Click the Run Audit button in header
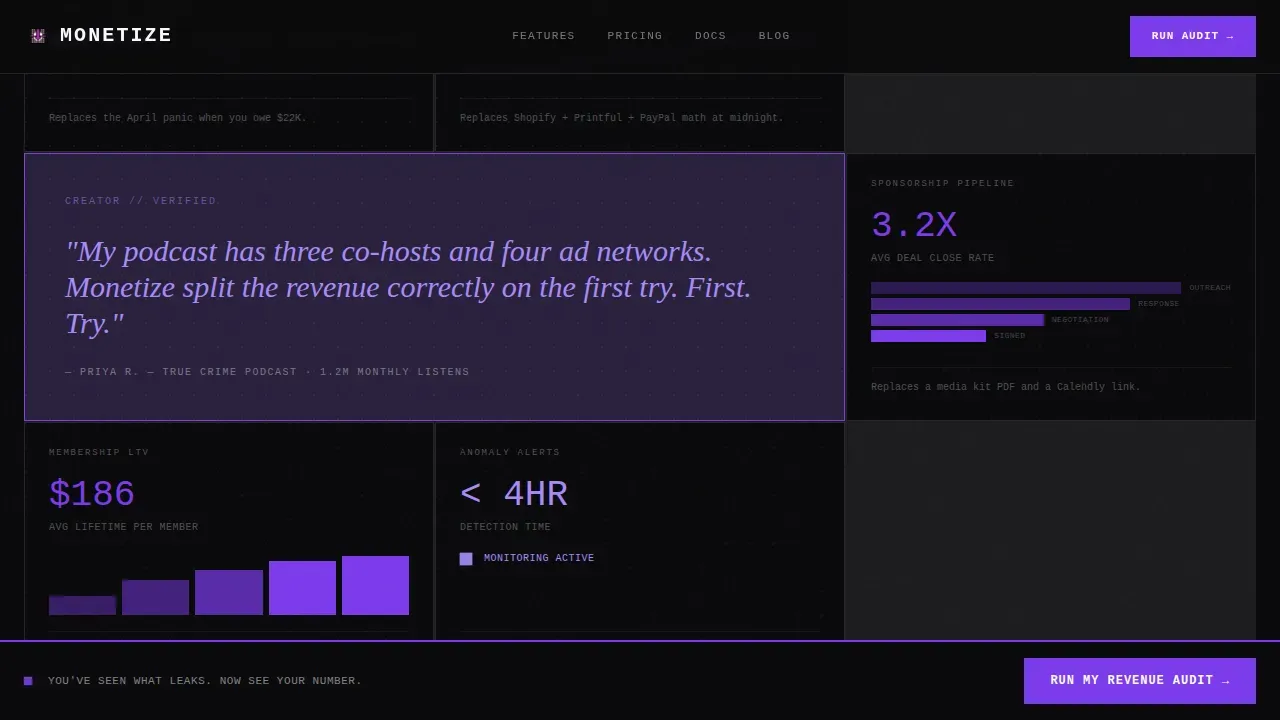Image resolution: width=1280 pixels, height=720 pixels. (x=1193, y=36)
